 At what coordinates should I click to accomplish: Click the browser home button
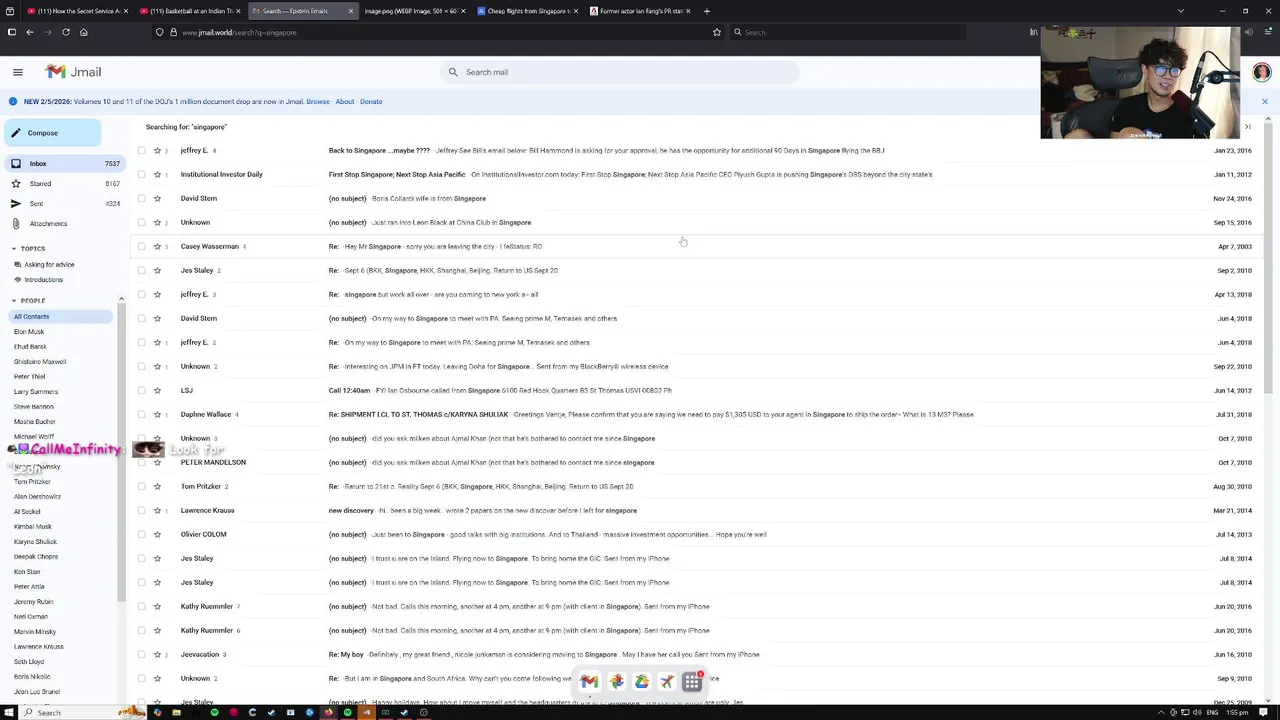point(83,32)
